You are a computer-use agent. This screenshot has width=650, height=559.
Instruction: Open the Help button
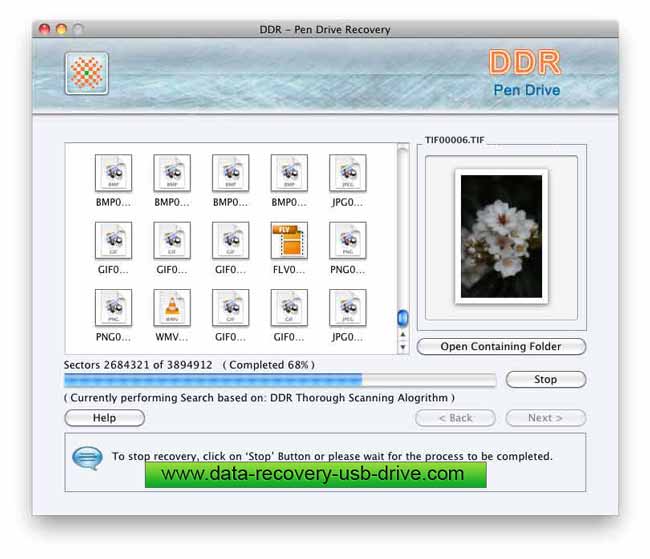point(104,418)
